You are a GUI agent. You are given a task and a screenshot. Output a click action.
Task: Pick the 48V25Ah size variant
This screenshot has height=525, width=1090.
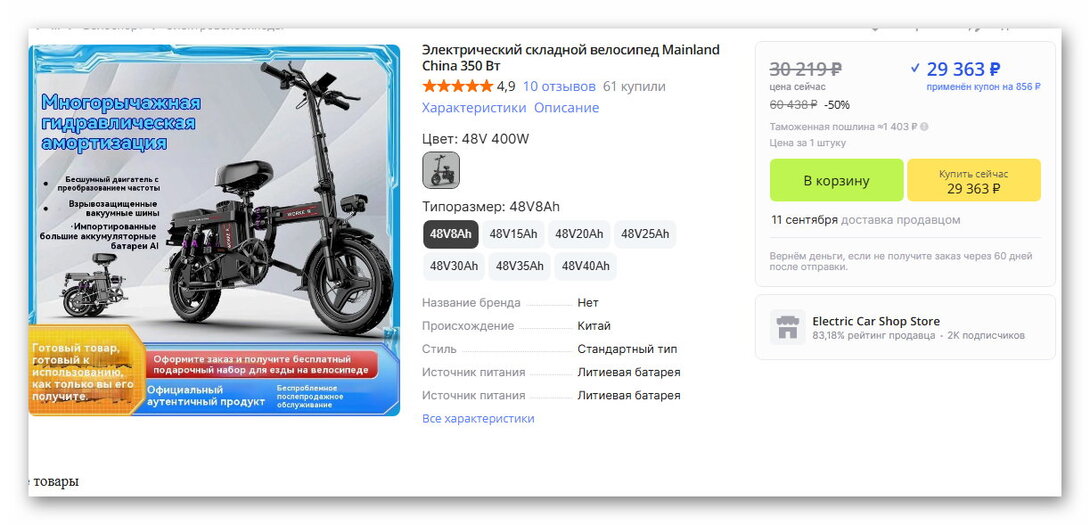pyautogui.click(x=645, y=234)
